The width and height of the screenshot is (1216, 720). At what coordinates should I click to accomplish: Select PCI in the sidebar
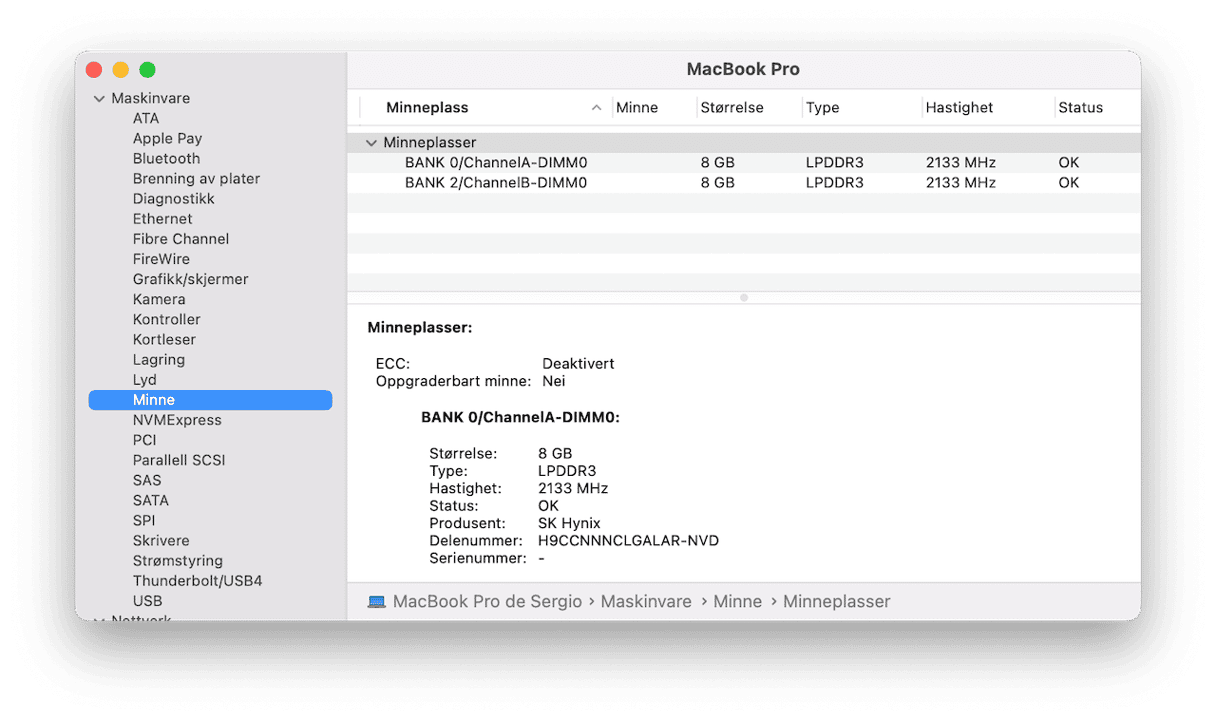coord(145,440)
